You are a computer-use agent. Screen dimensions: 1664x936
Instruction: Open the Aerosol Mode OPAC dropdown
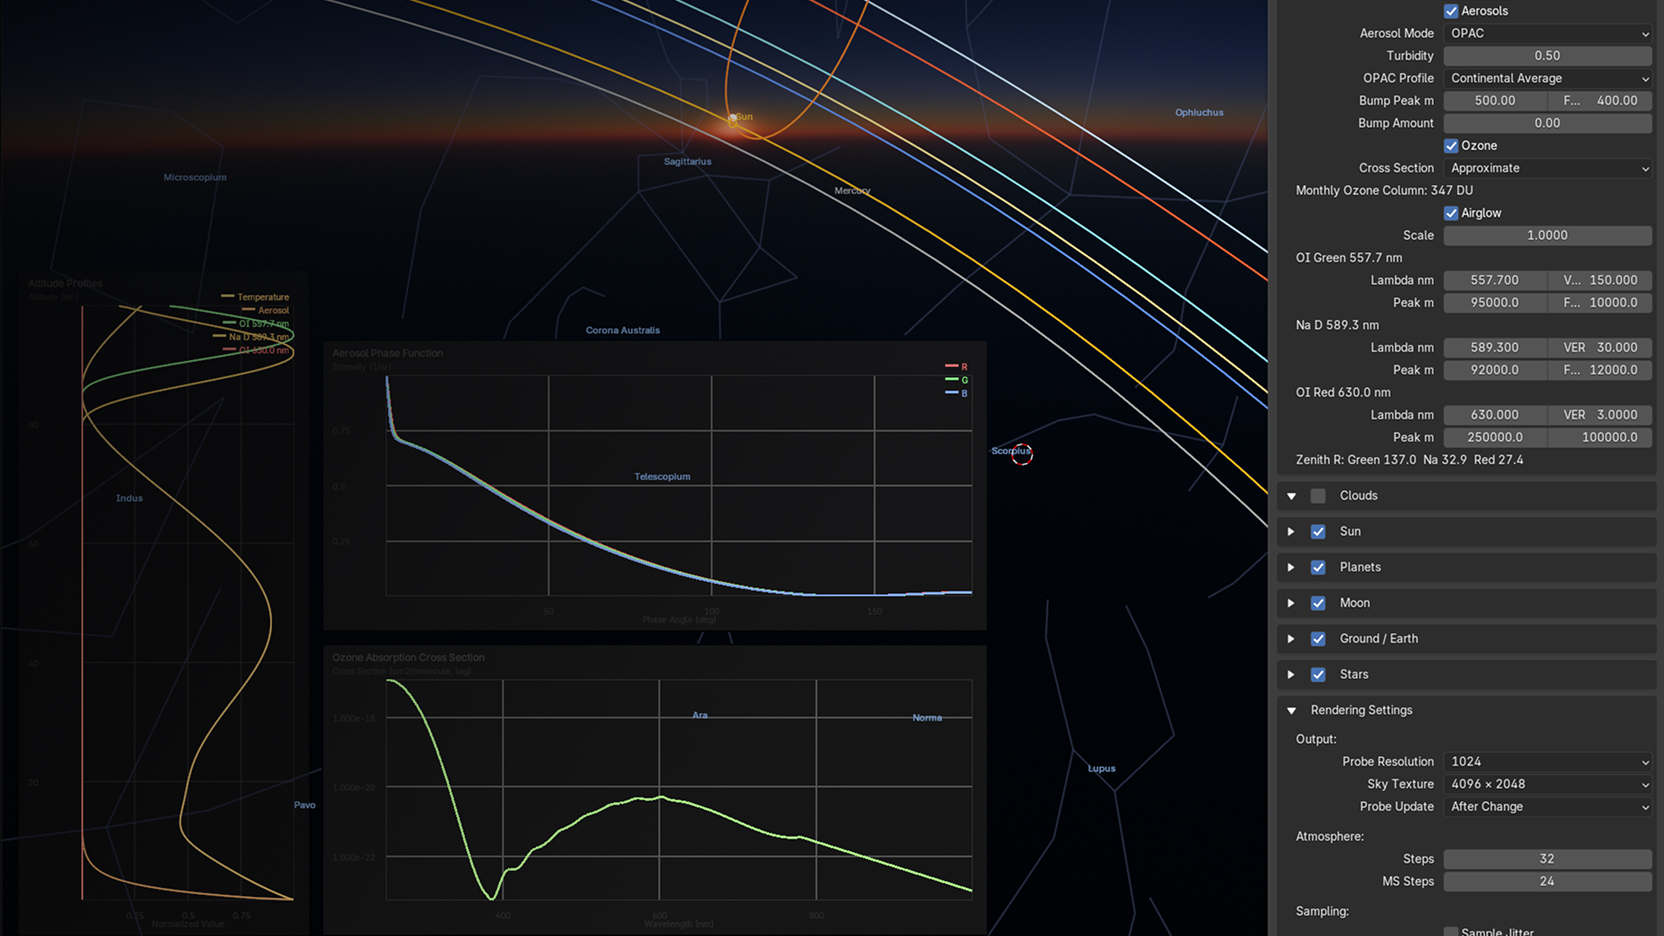click(x=1548, y=33)
